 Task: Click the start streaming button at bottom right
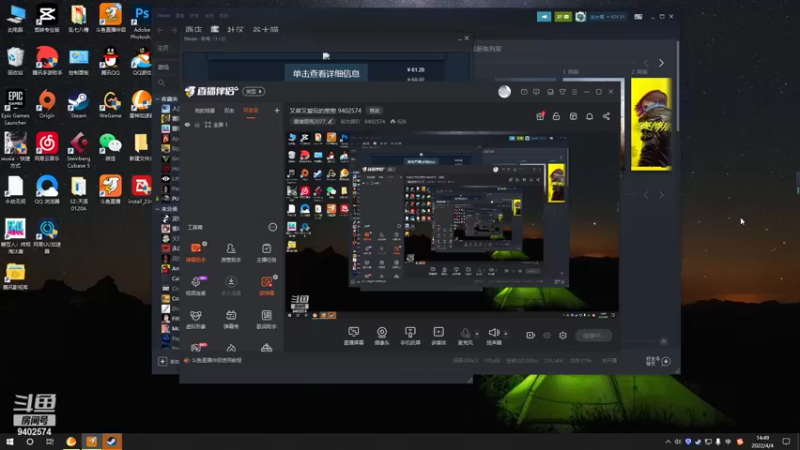[593, 335]
